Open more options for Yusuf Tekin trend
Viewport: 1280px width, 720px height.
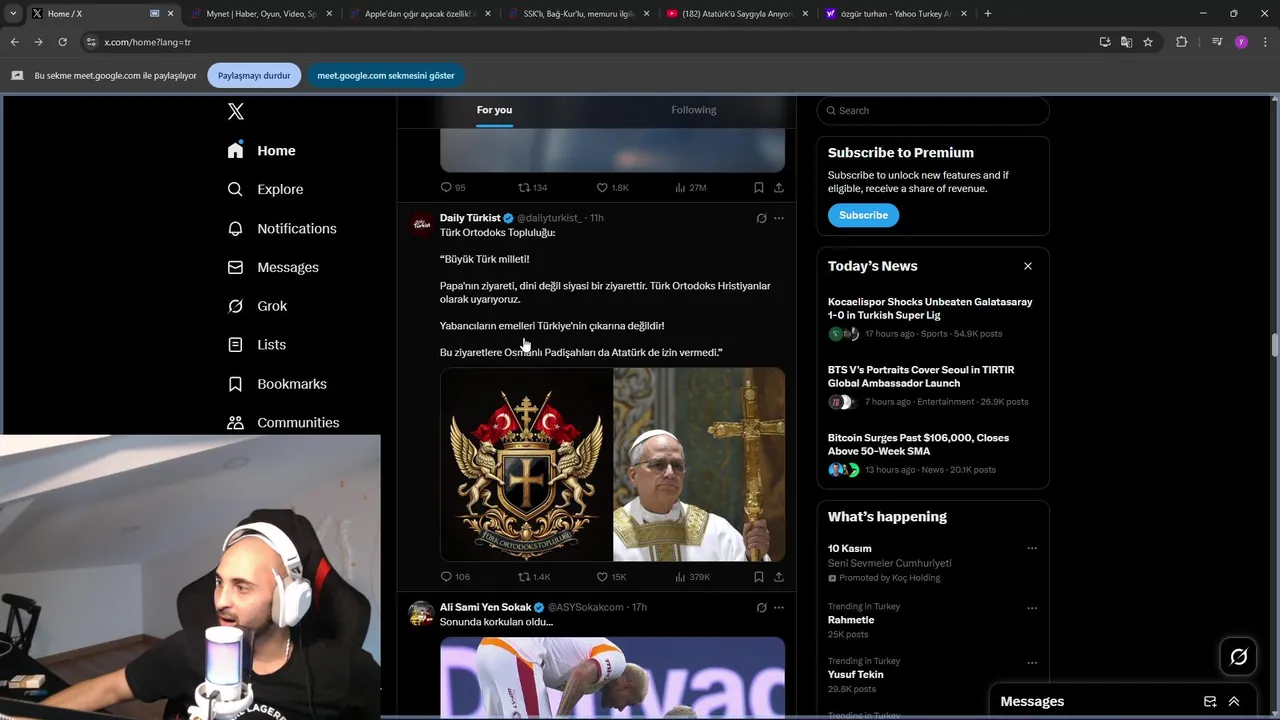tap(1032, 663)
